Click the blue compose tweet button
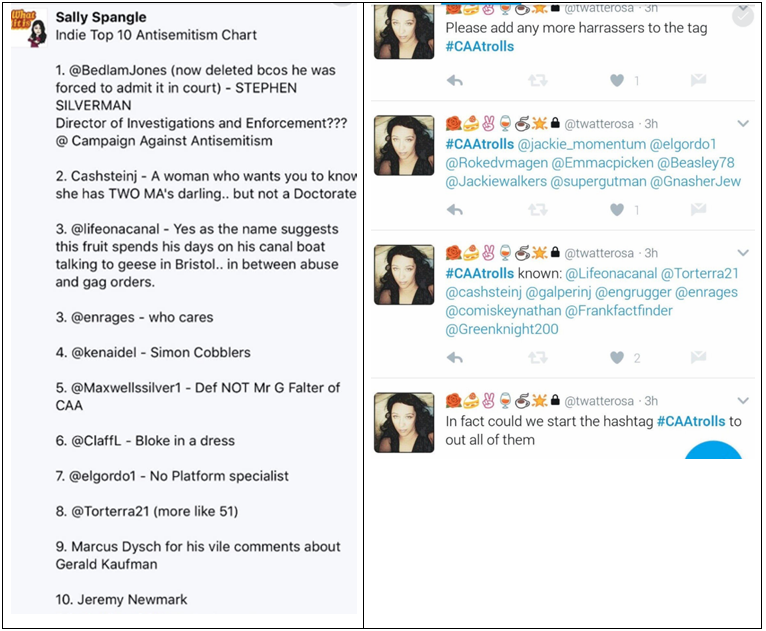 pyautogui.click(x=713, y=450)
